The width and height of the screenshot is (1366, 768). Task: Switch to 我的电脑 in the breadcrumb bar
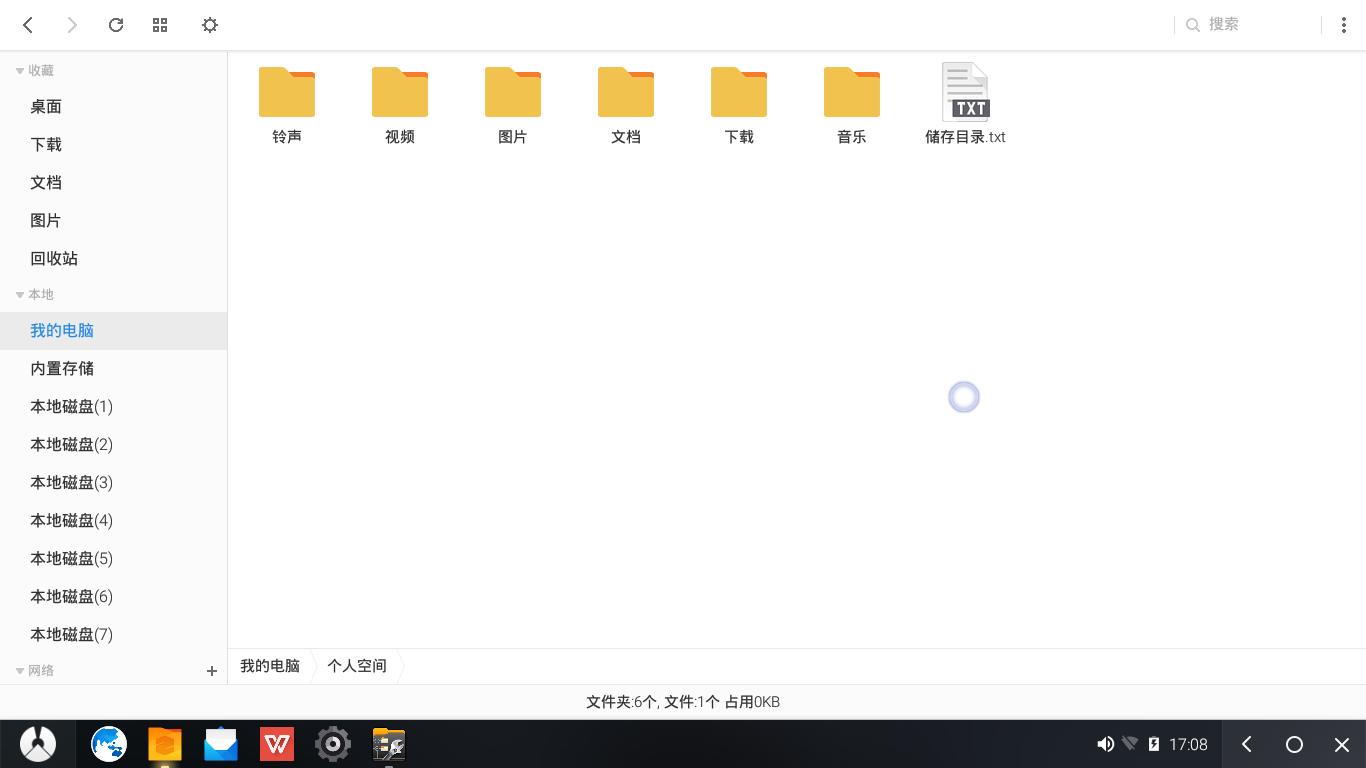[268, 665]
